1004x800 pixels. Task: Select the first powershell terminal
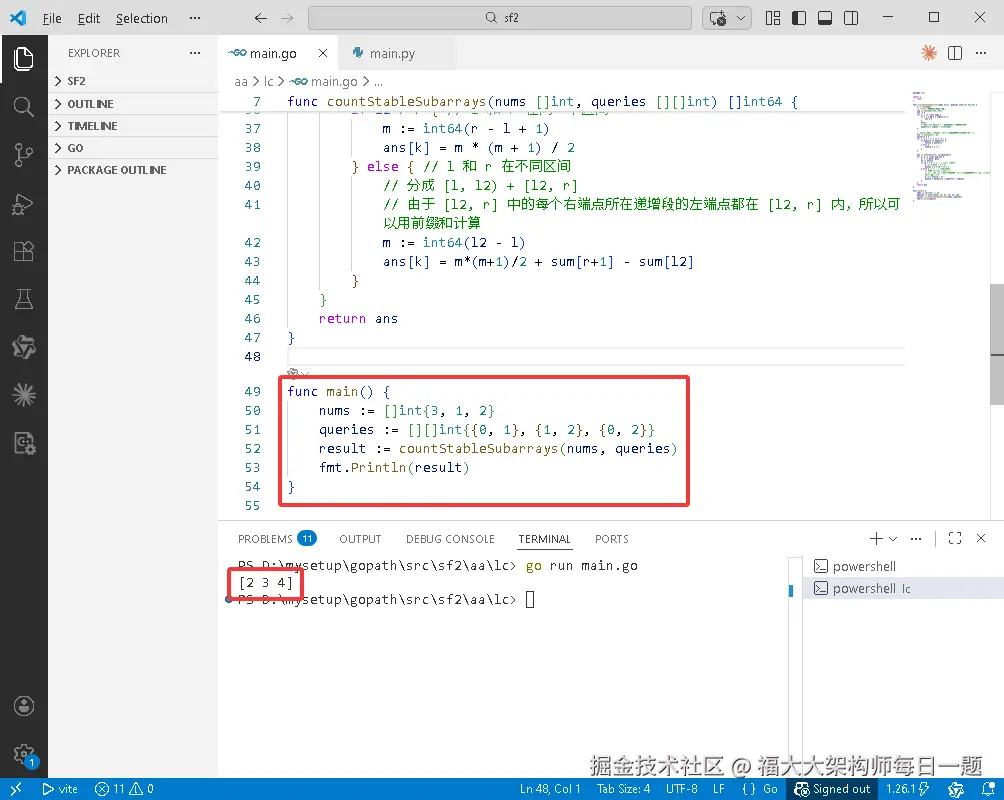(903, 566)
